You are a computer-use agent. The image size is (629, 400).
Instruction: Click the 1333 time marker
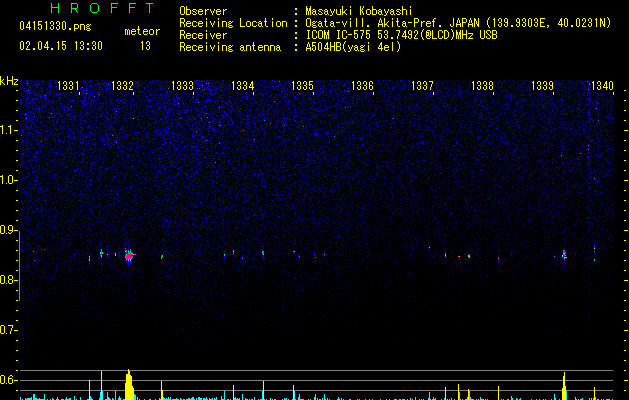[183, 86]
